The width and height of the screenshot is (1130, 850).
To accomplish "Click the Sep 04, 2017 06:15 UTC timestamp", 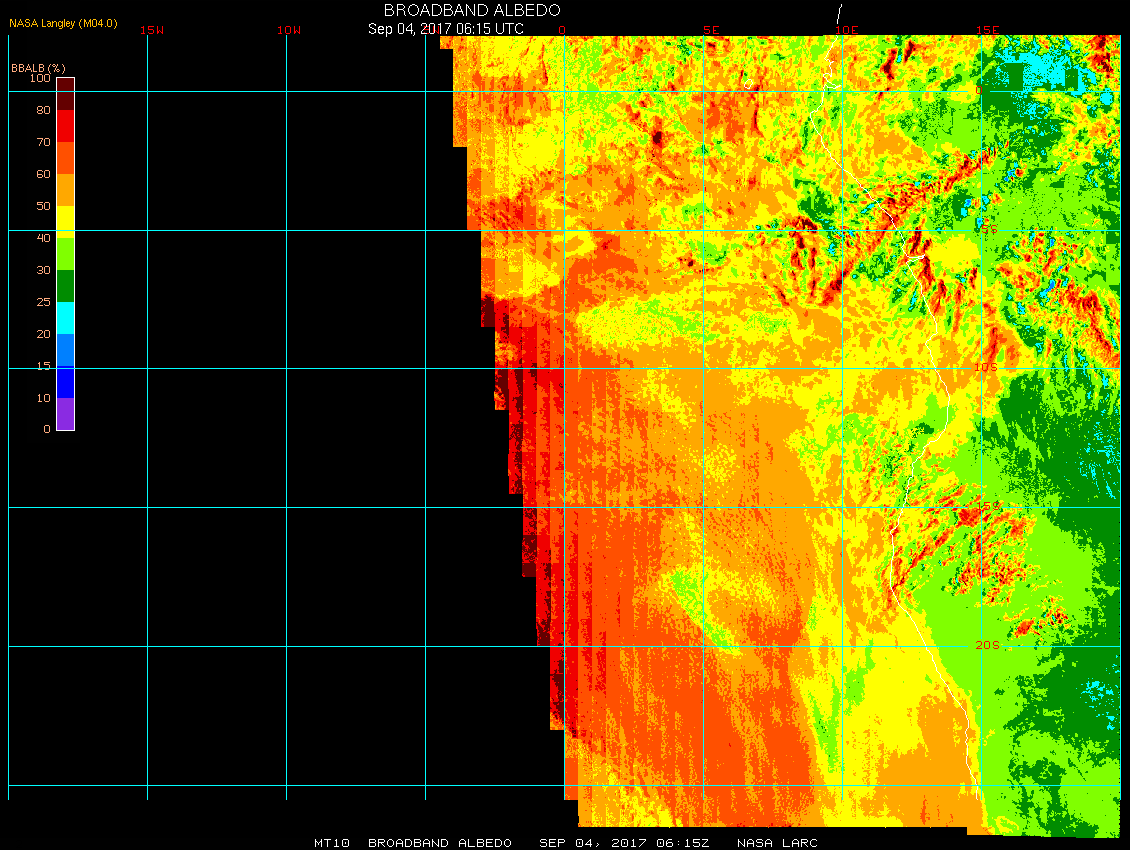I will (446, 28).
